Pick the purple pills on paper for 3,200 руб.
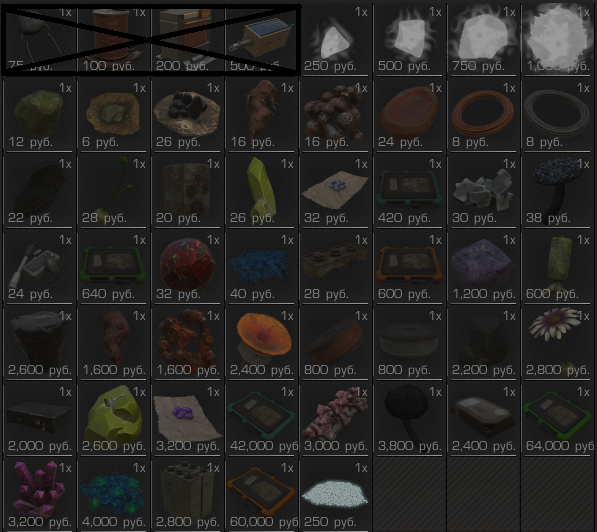The height and width of the screenshot is (532, 597). pos(188,419)
